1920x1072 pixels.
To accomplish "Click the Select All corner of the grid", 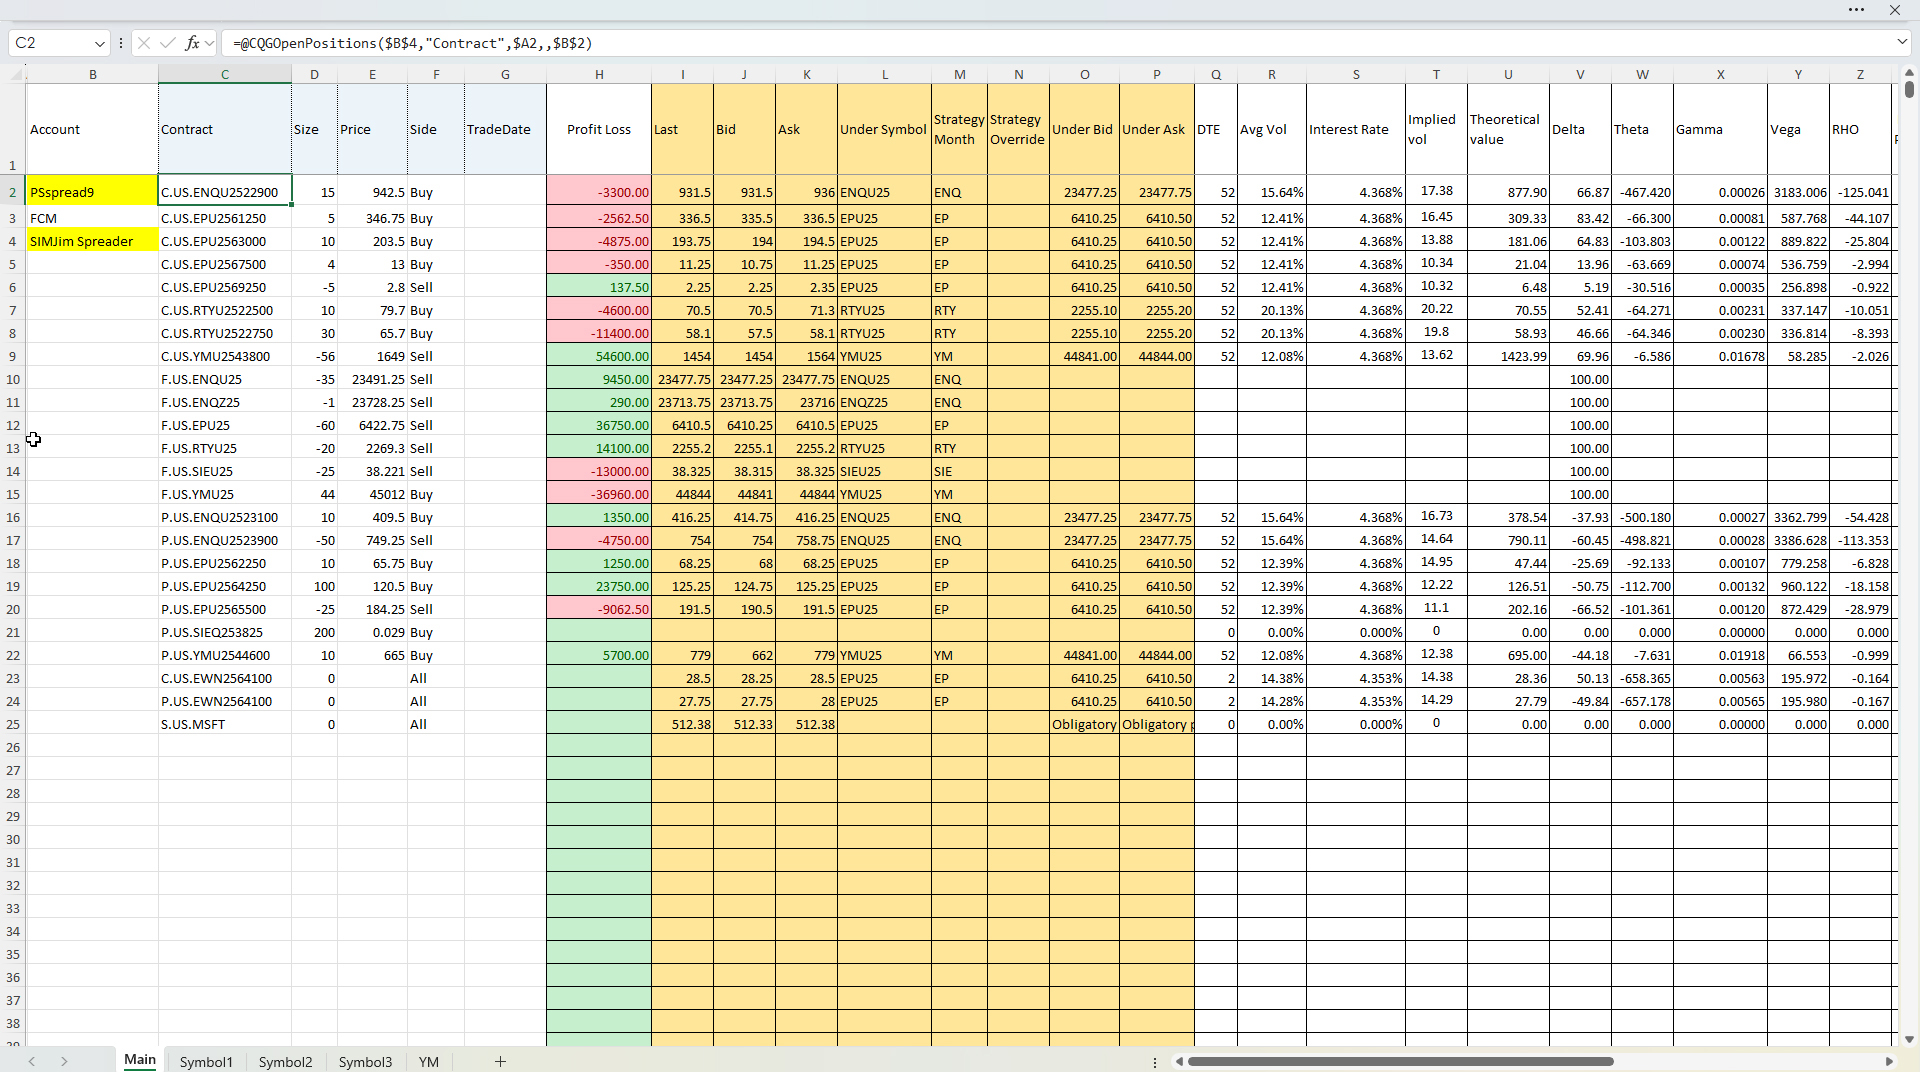I will point(14,75).
